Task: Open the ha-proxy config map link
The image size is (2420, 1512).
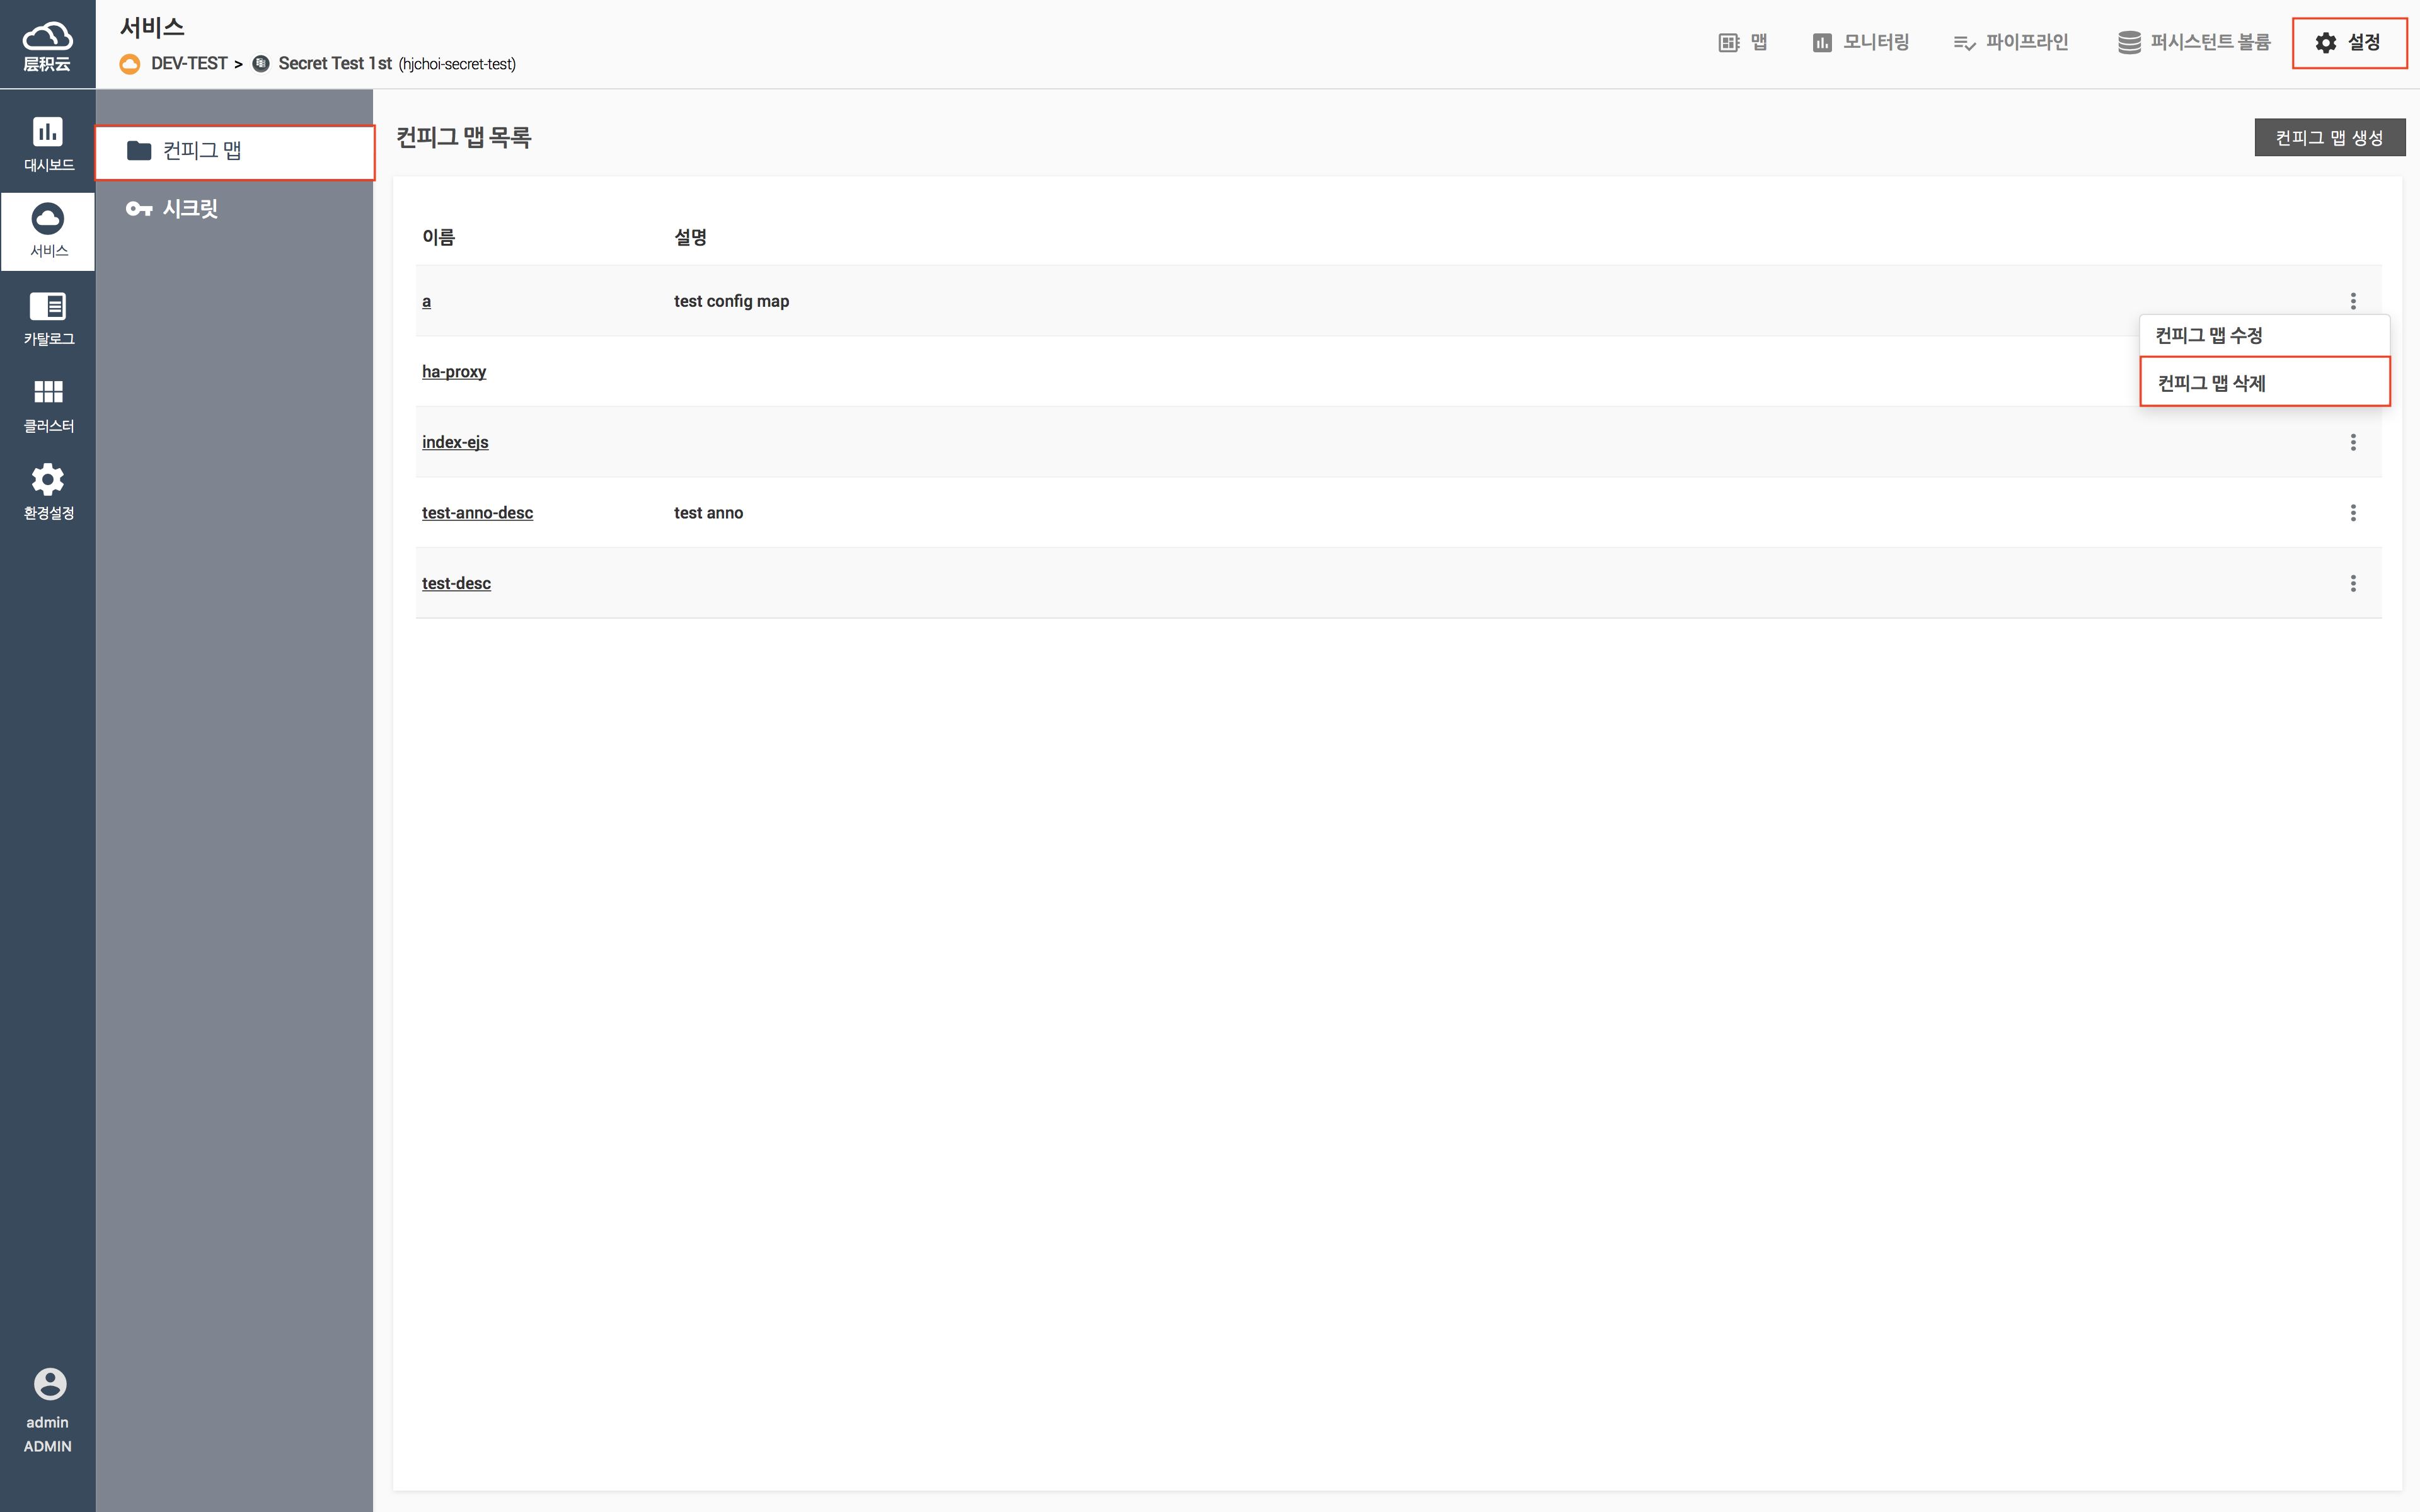Action: [x=454, y=372]
